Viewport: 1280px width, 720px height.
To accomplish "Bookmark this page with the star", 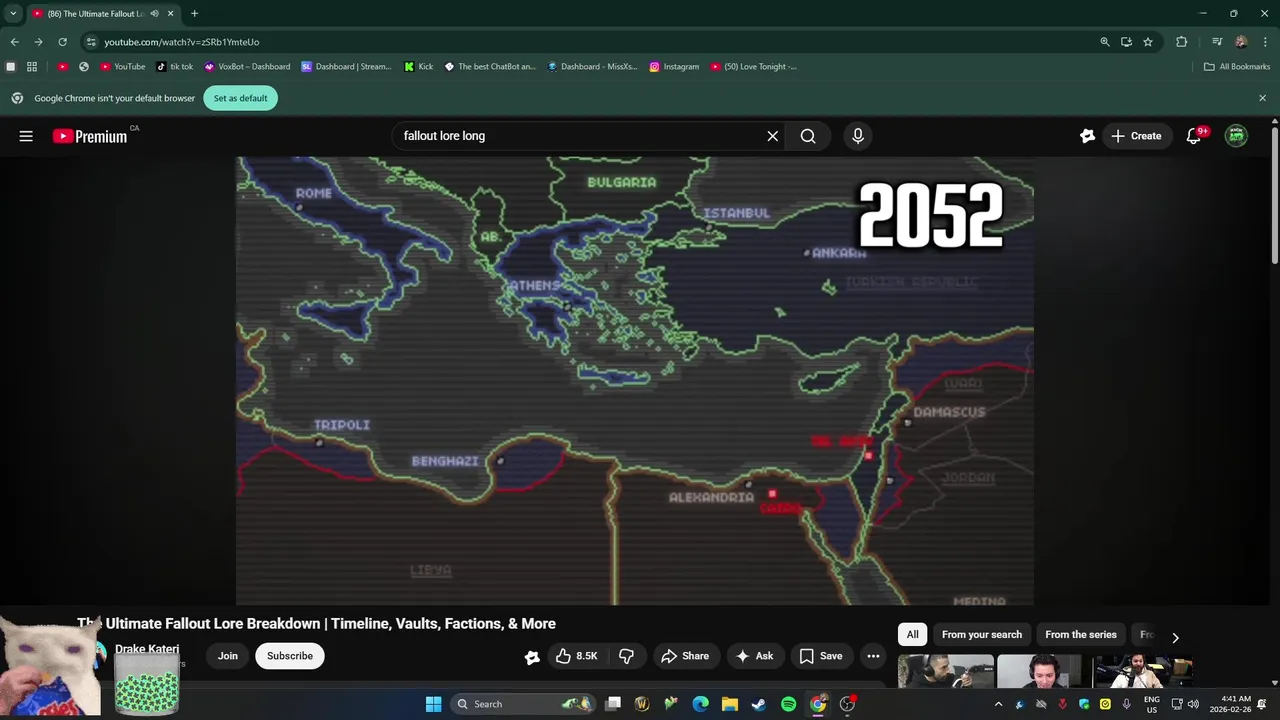I will [x=1148, y=42].
